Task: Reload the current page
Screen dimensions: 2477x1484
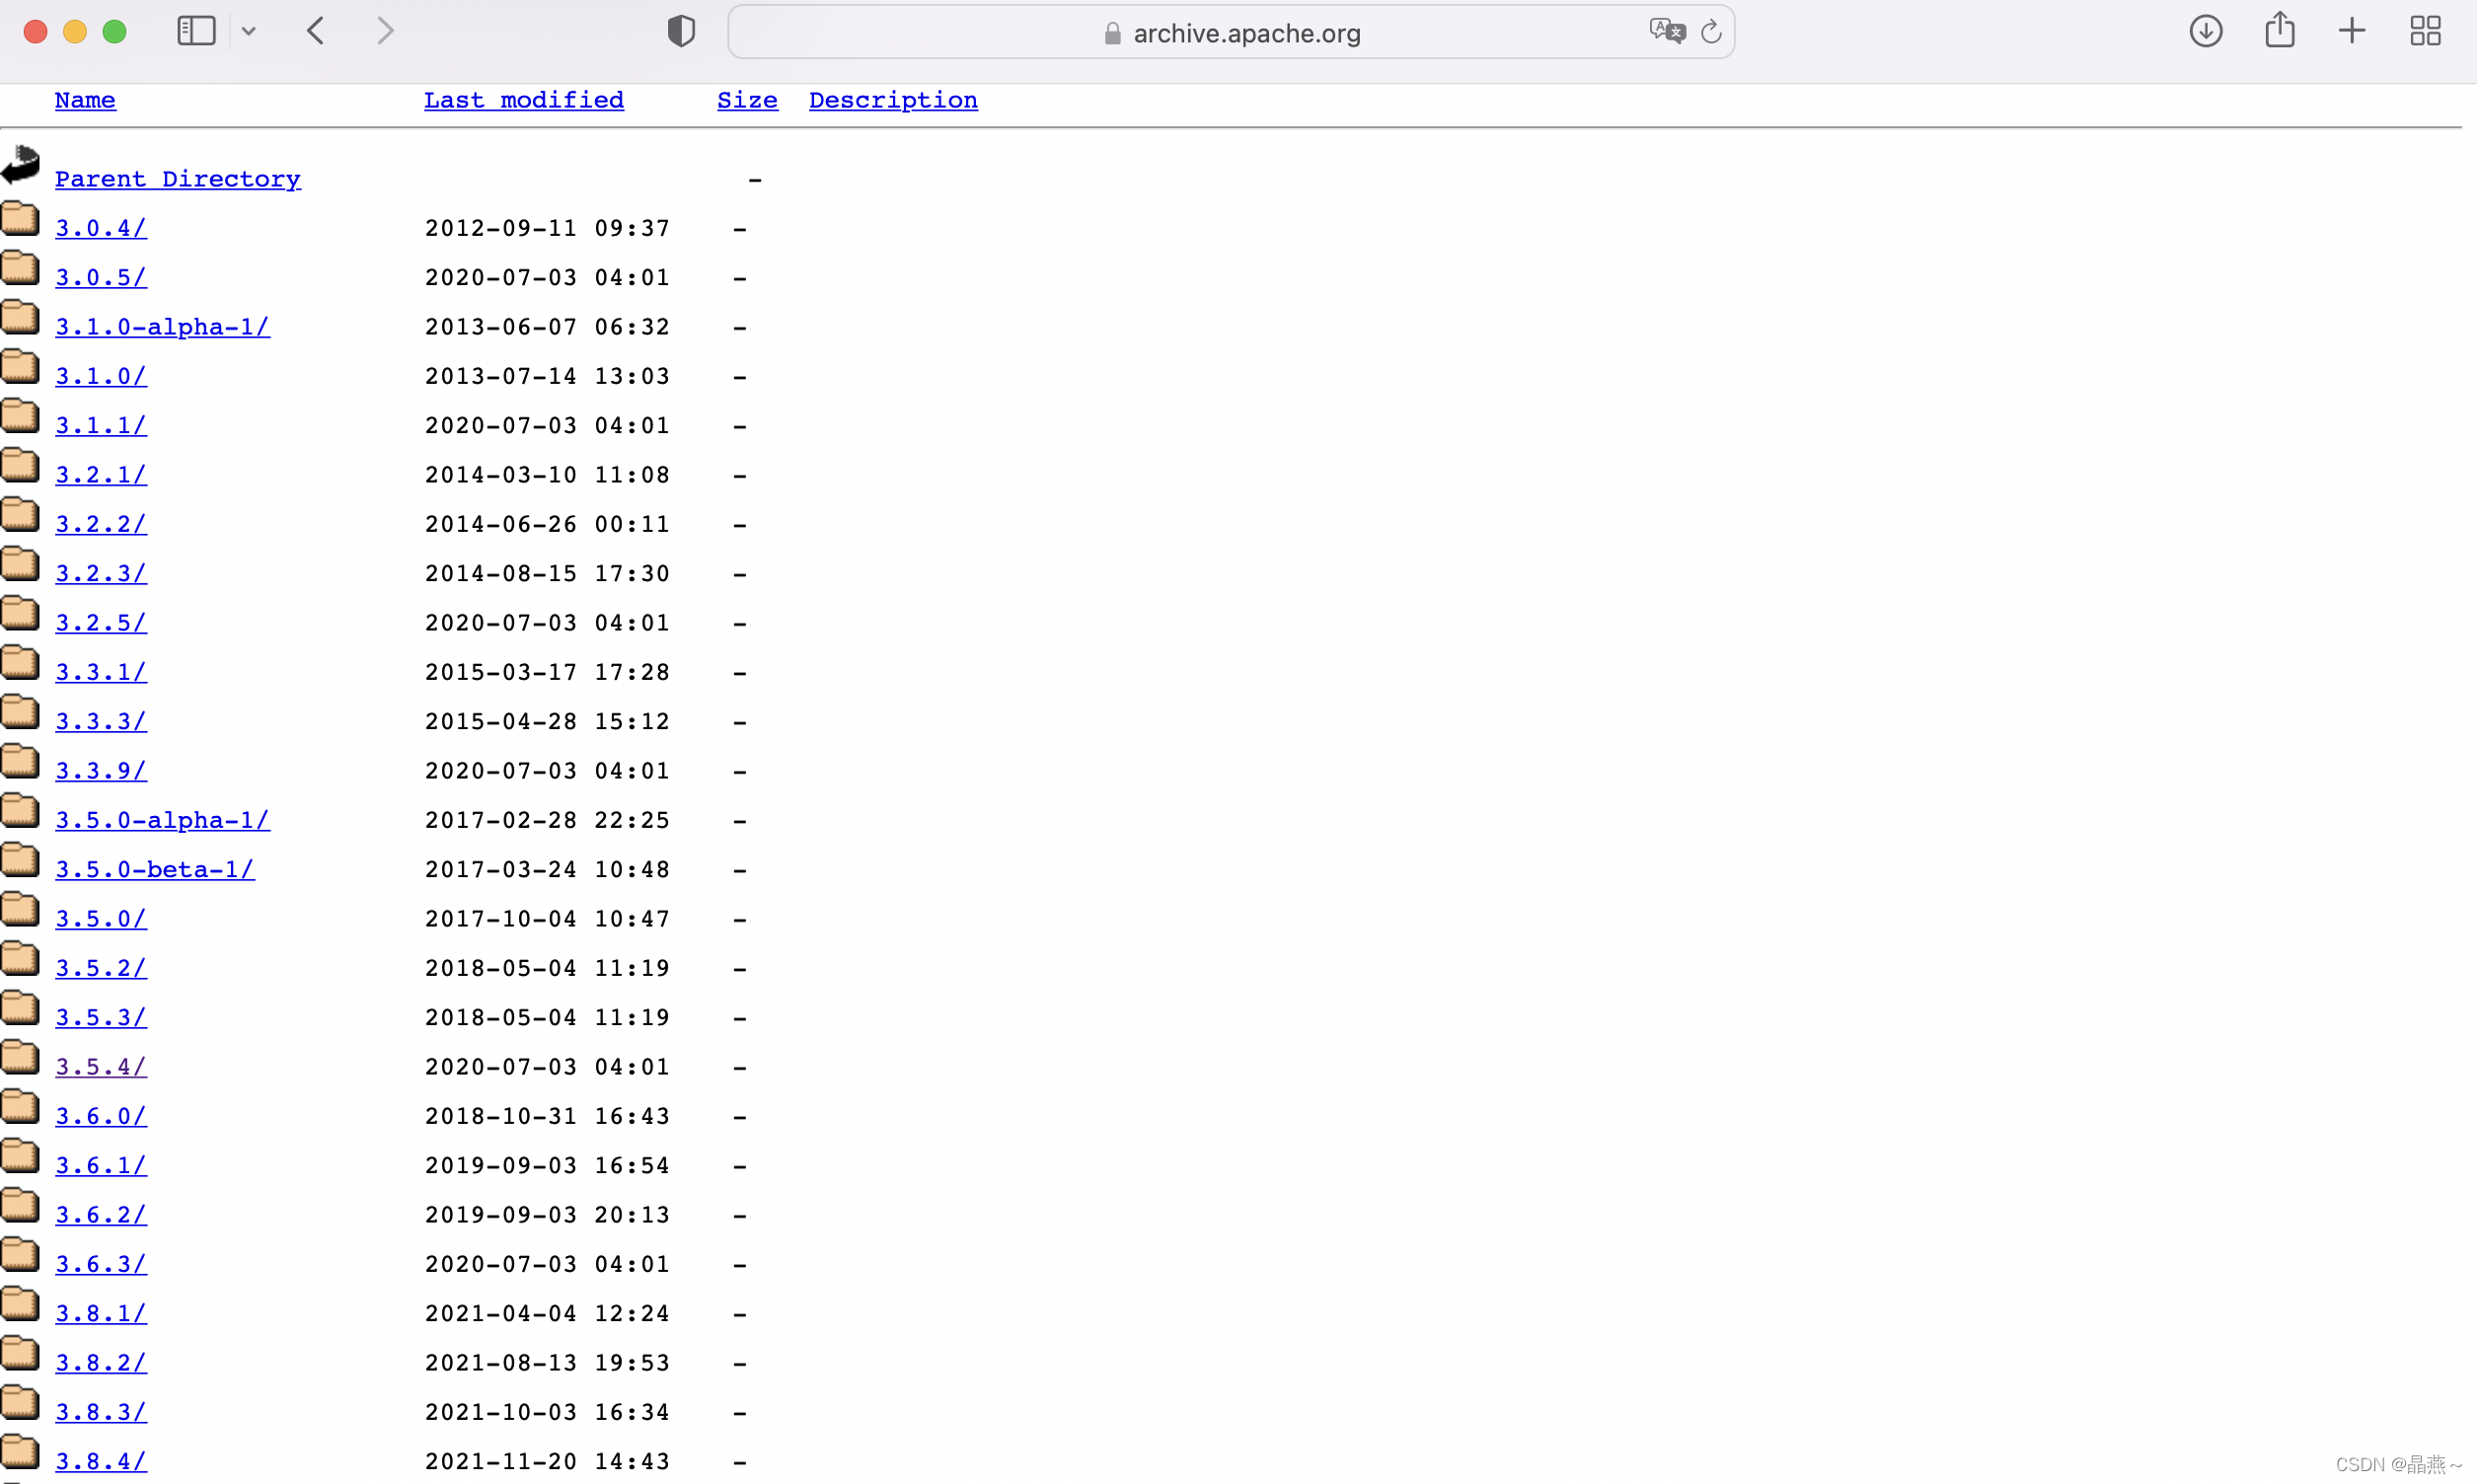Action: (1711, 32)
